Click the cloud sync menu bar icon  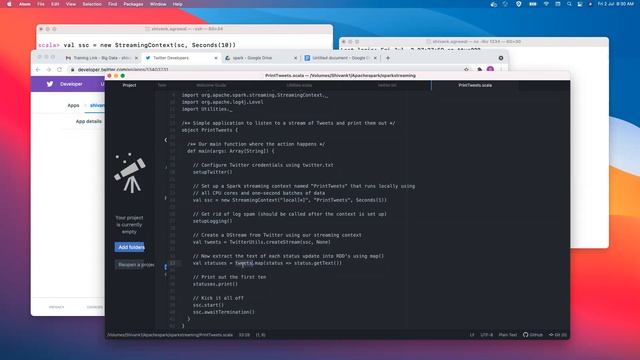[x=493, y=4]
